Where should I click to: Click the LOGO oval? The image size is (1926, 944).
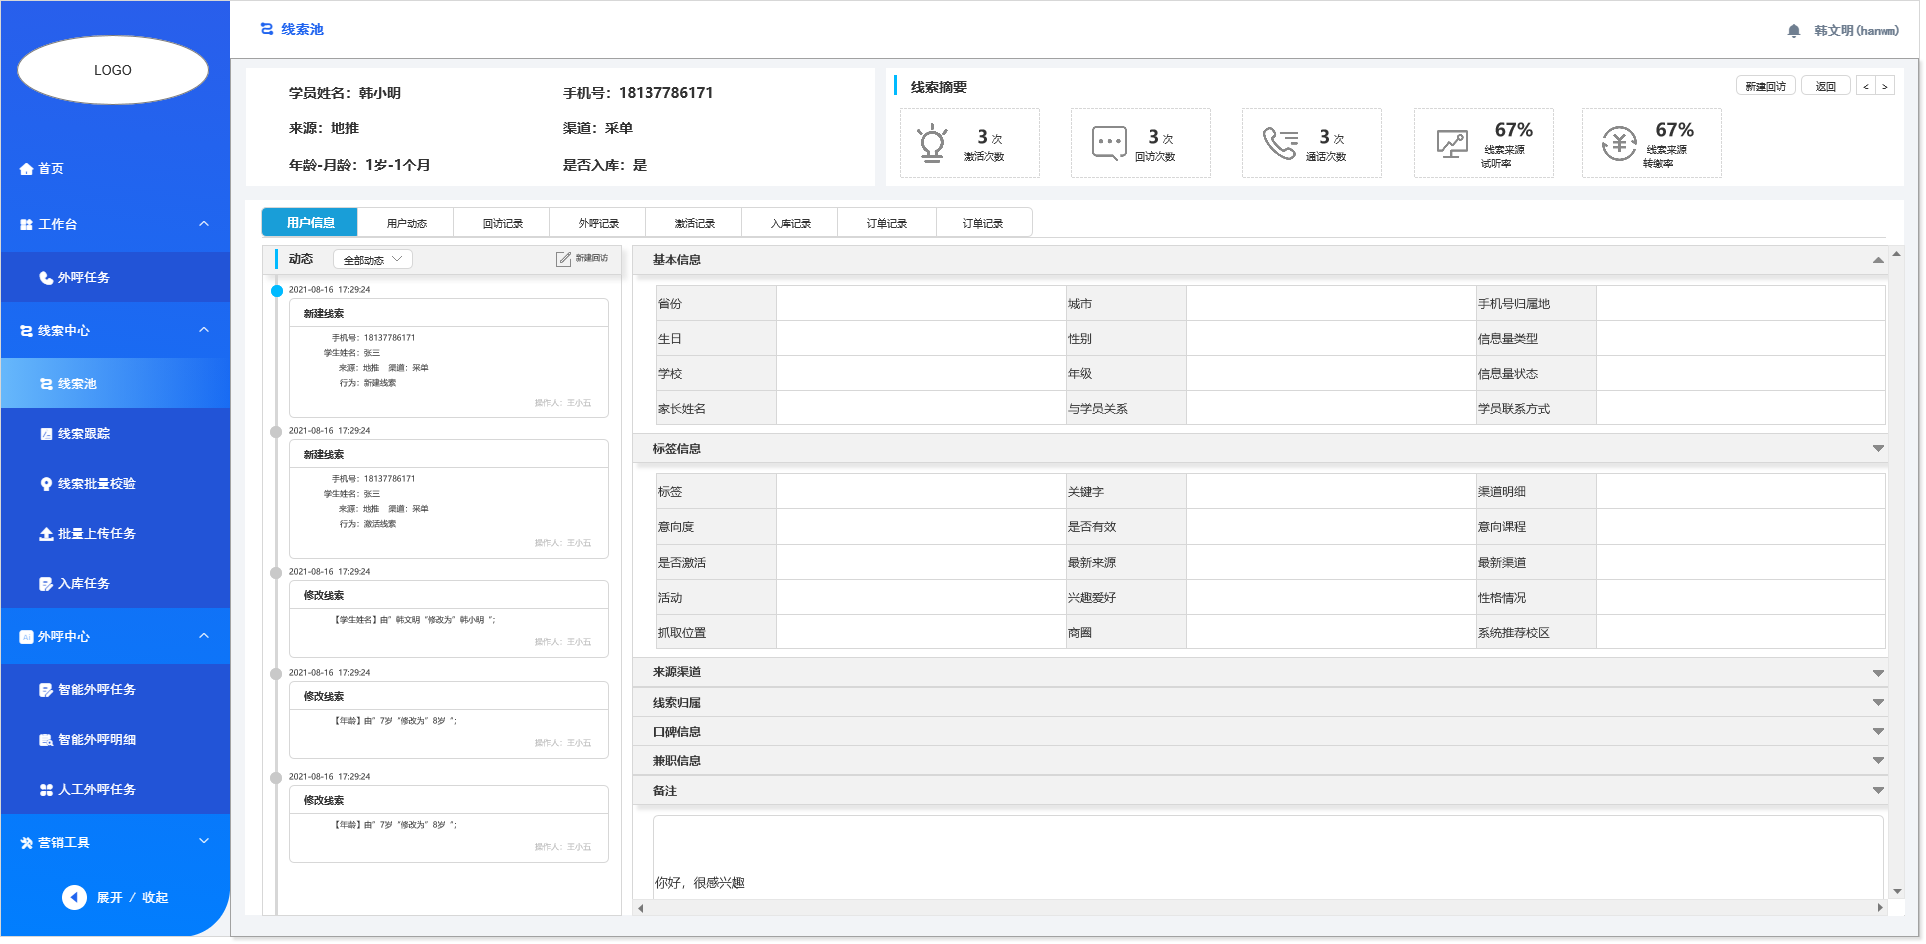pyautogui.click(x=113, y=70)
